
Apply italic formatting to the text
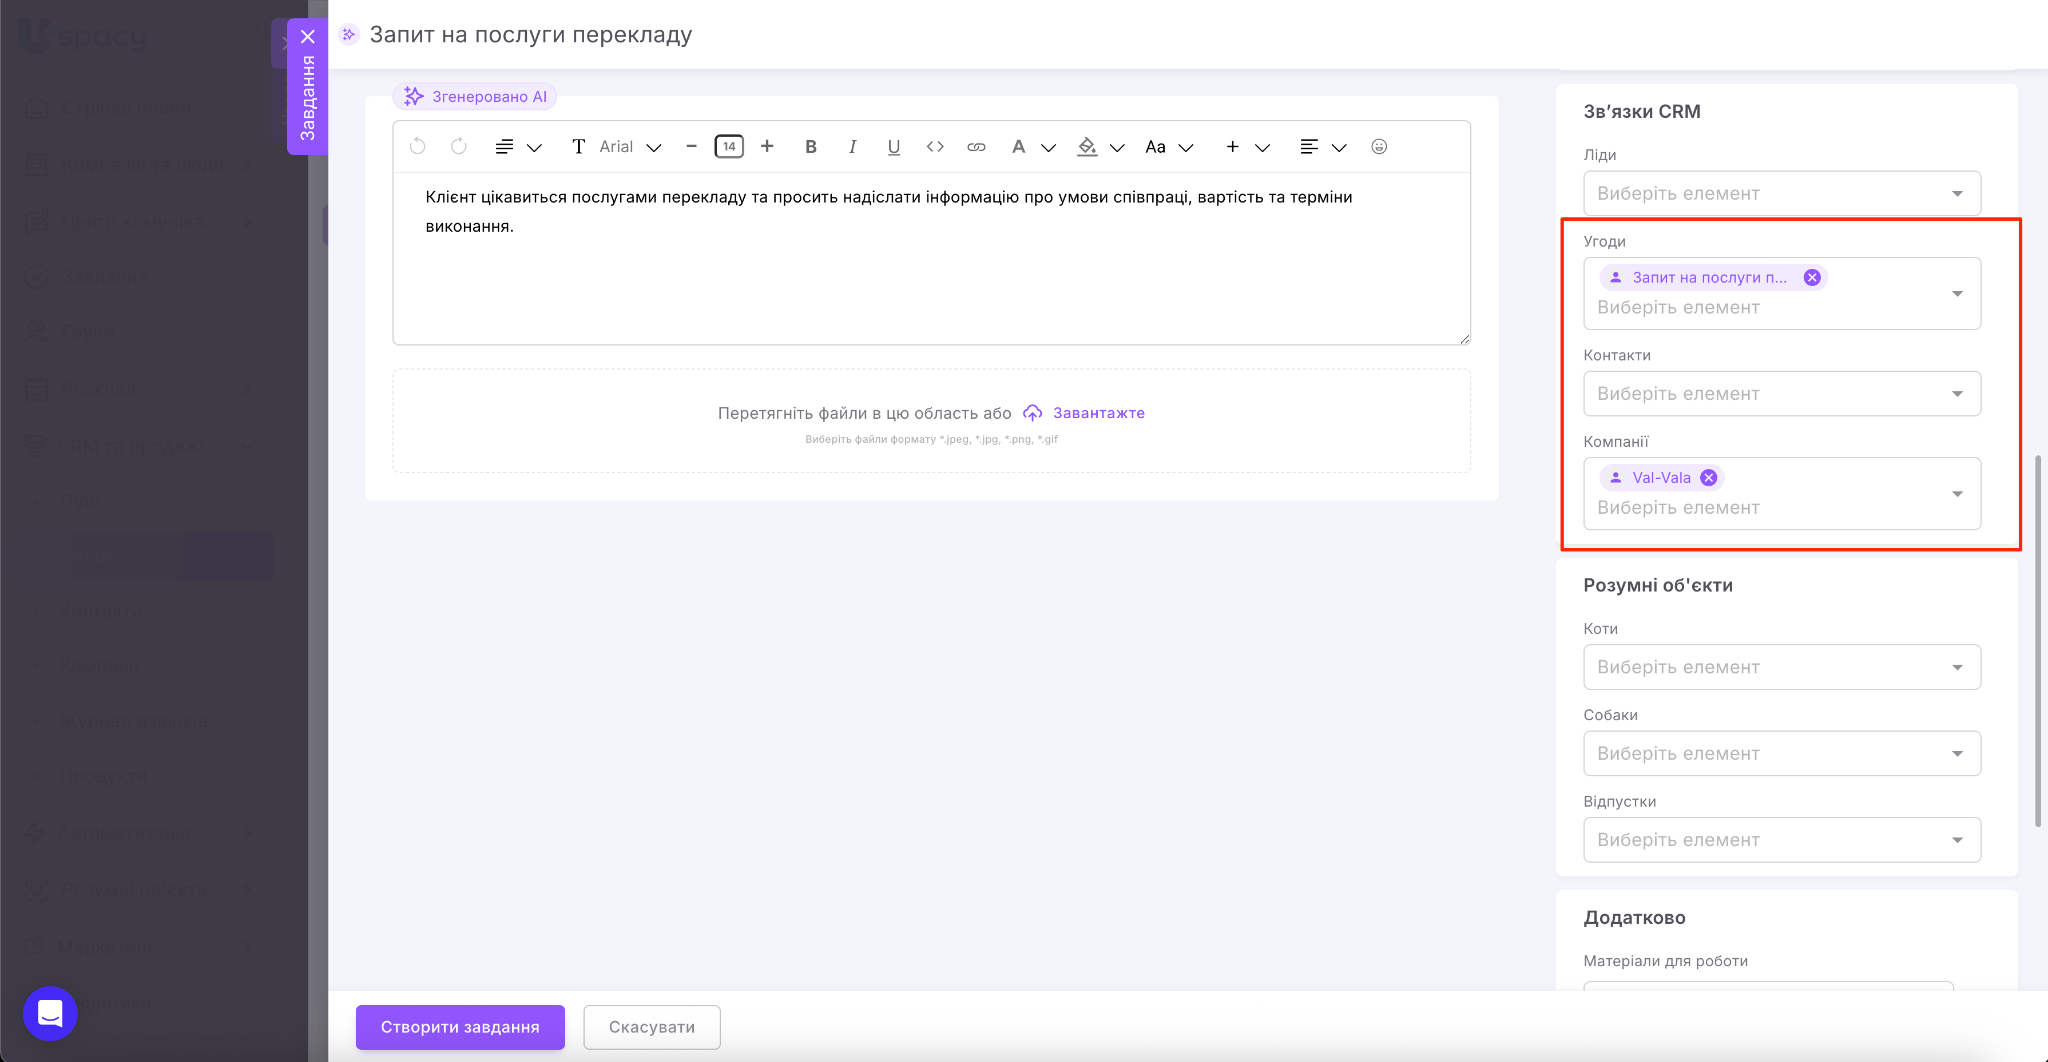[852, 147]
